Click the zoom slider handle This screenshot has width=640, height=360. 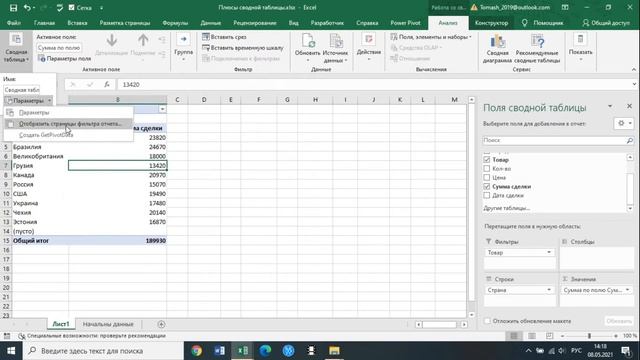[589, 336]
